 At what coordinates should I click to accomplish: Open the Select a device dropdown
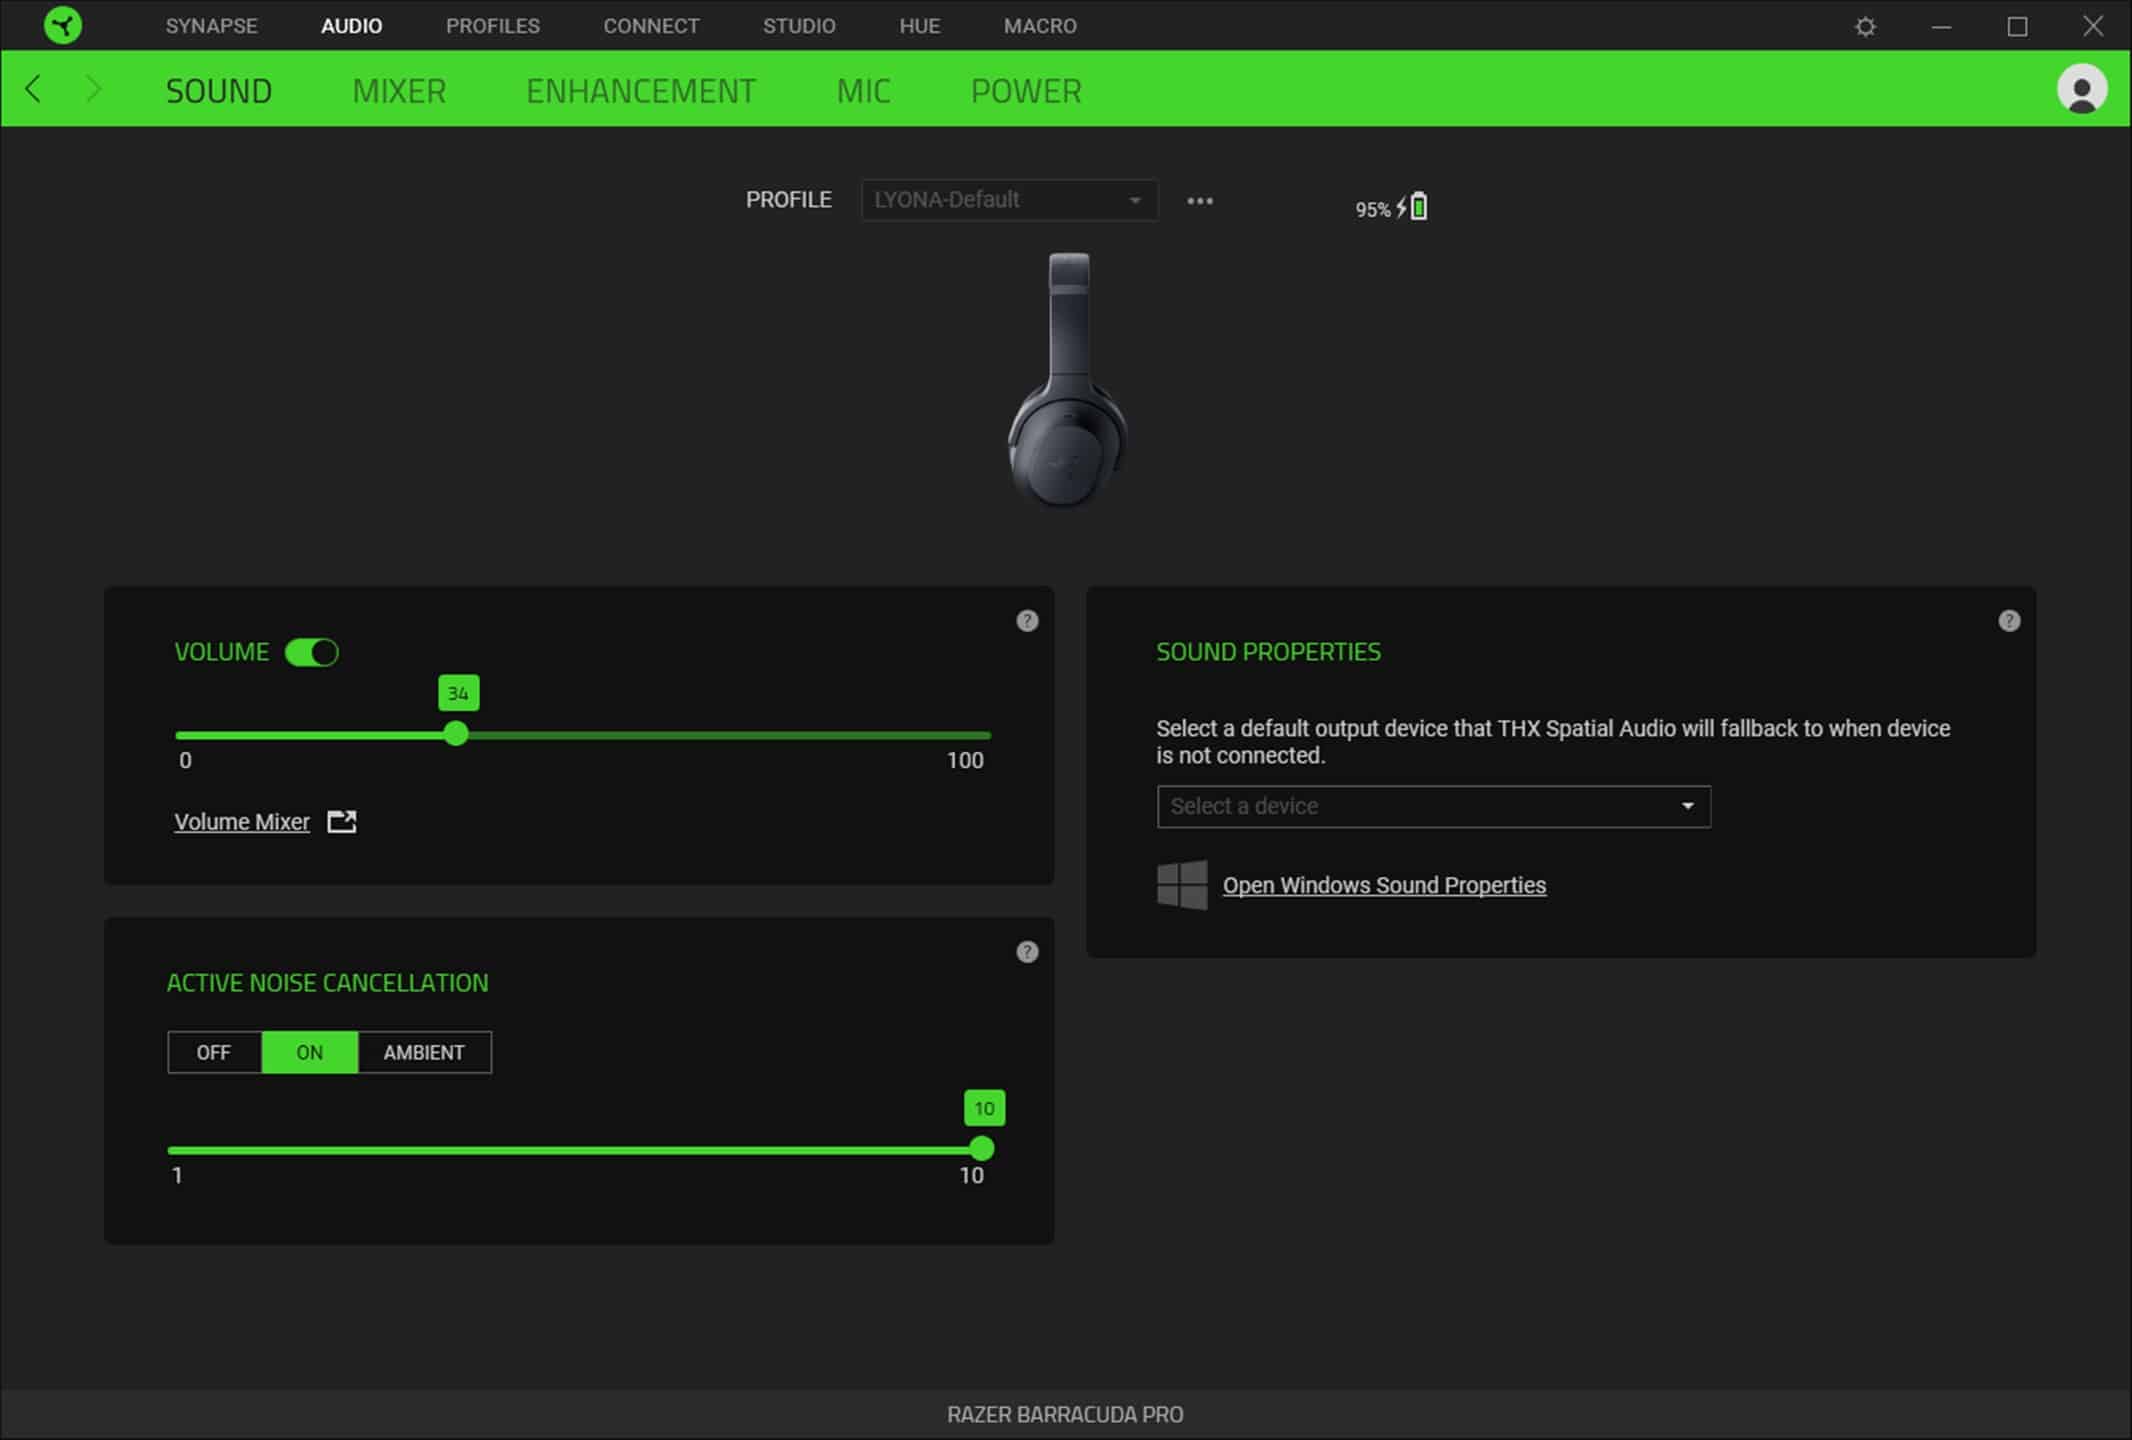point(1433,806)
